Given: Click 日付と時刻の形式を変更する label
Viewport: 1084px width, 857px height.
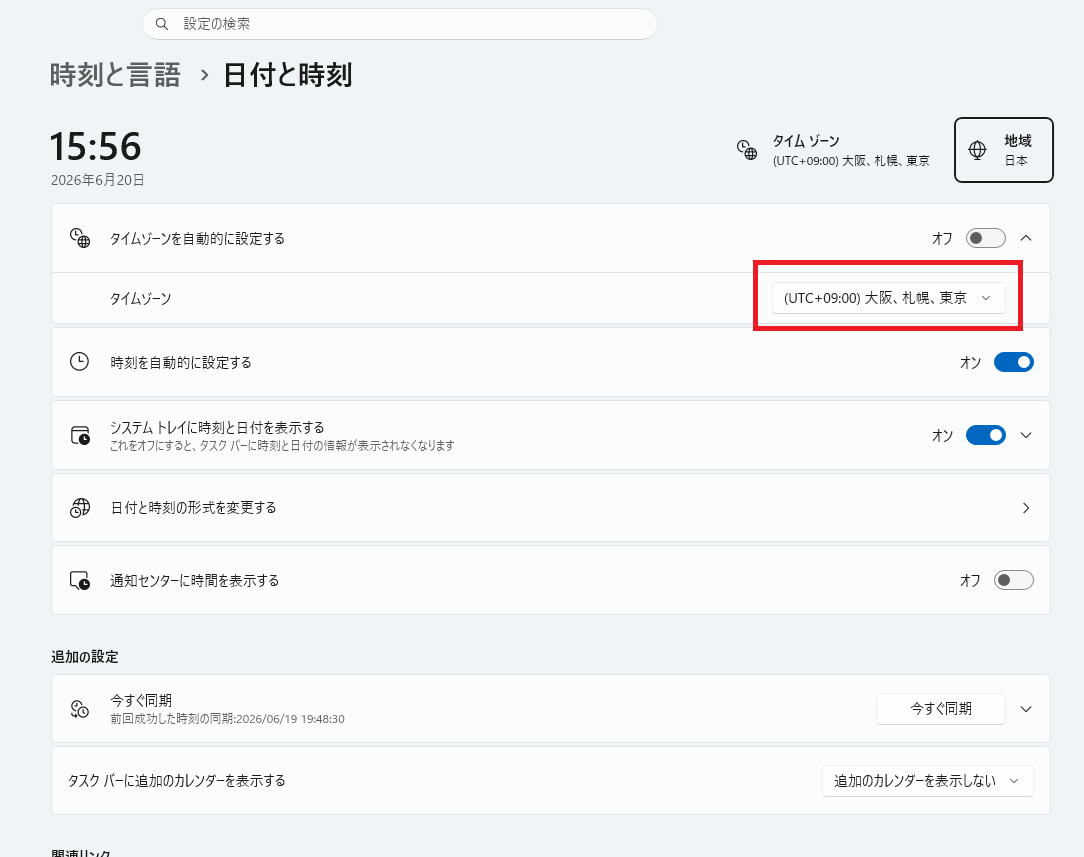Looking at the screenshot, I should tap(194, 508).
